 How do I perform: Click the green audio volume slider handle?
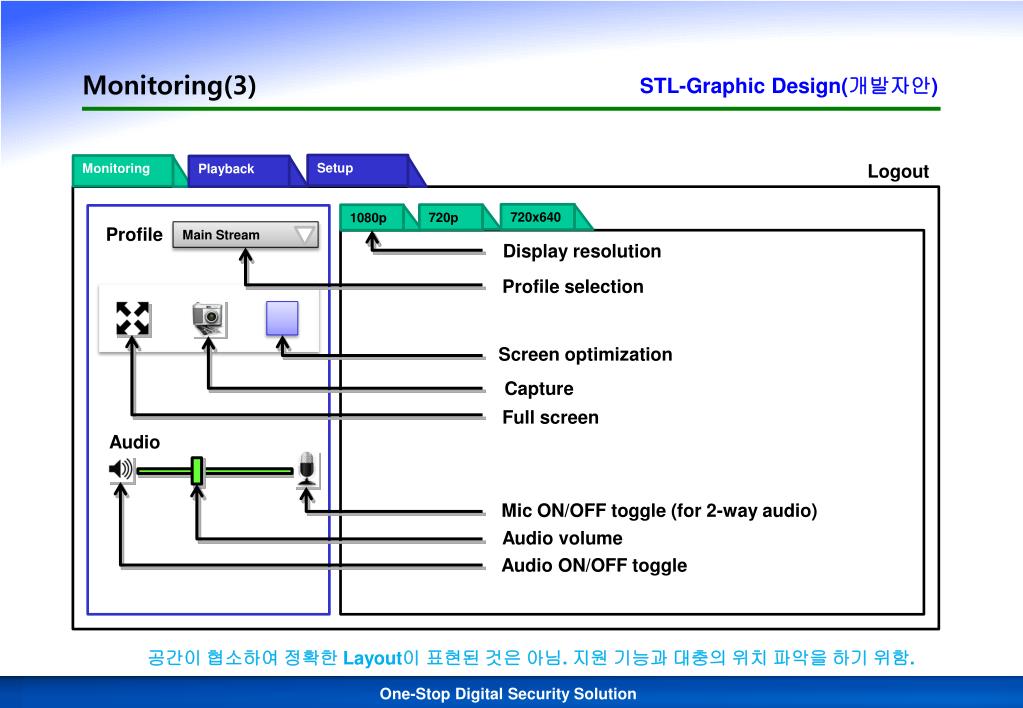tap(197, 470)
